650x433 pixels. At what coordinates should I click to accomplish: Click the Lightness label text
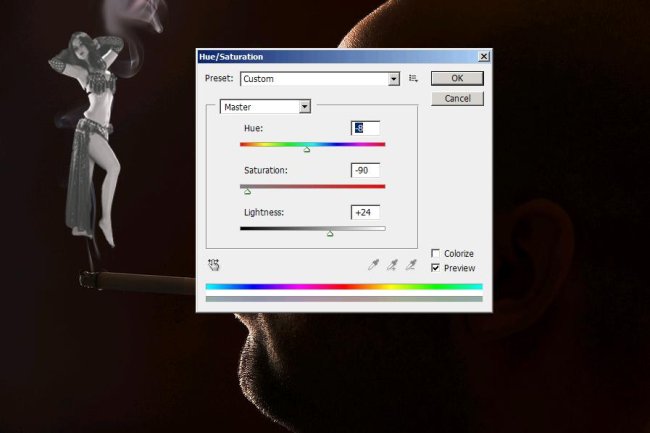264,213
